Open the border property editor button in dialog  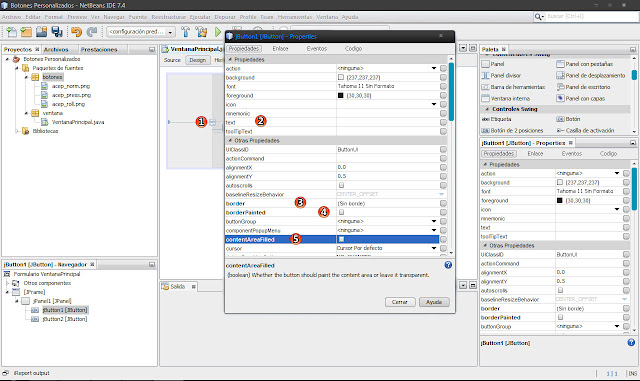coord(443,203)
